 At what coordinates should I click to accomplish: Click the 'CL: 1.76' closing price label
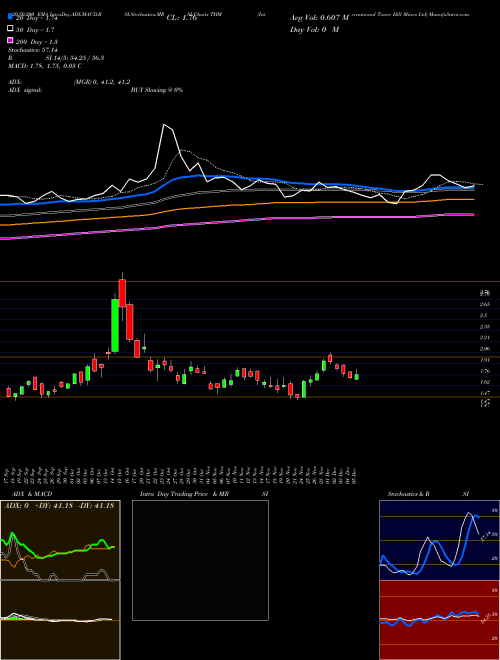tap(182, 18)
